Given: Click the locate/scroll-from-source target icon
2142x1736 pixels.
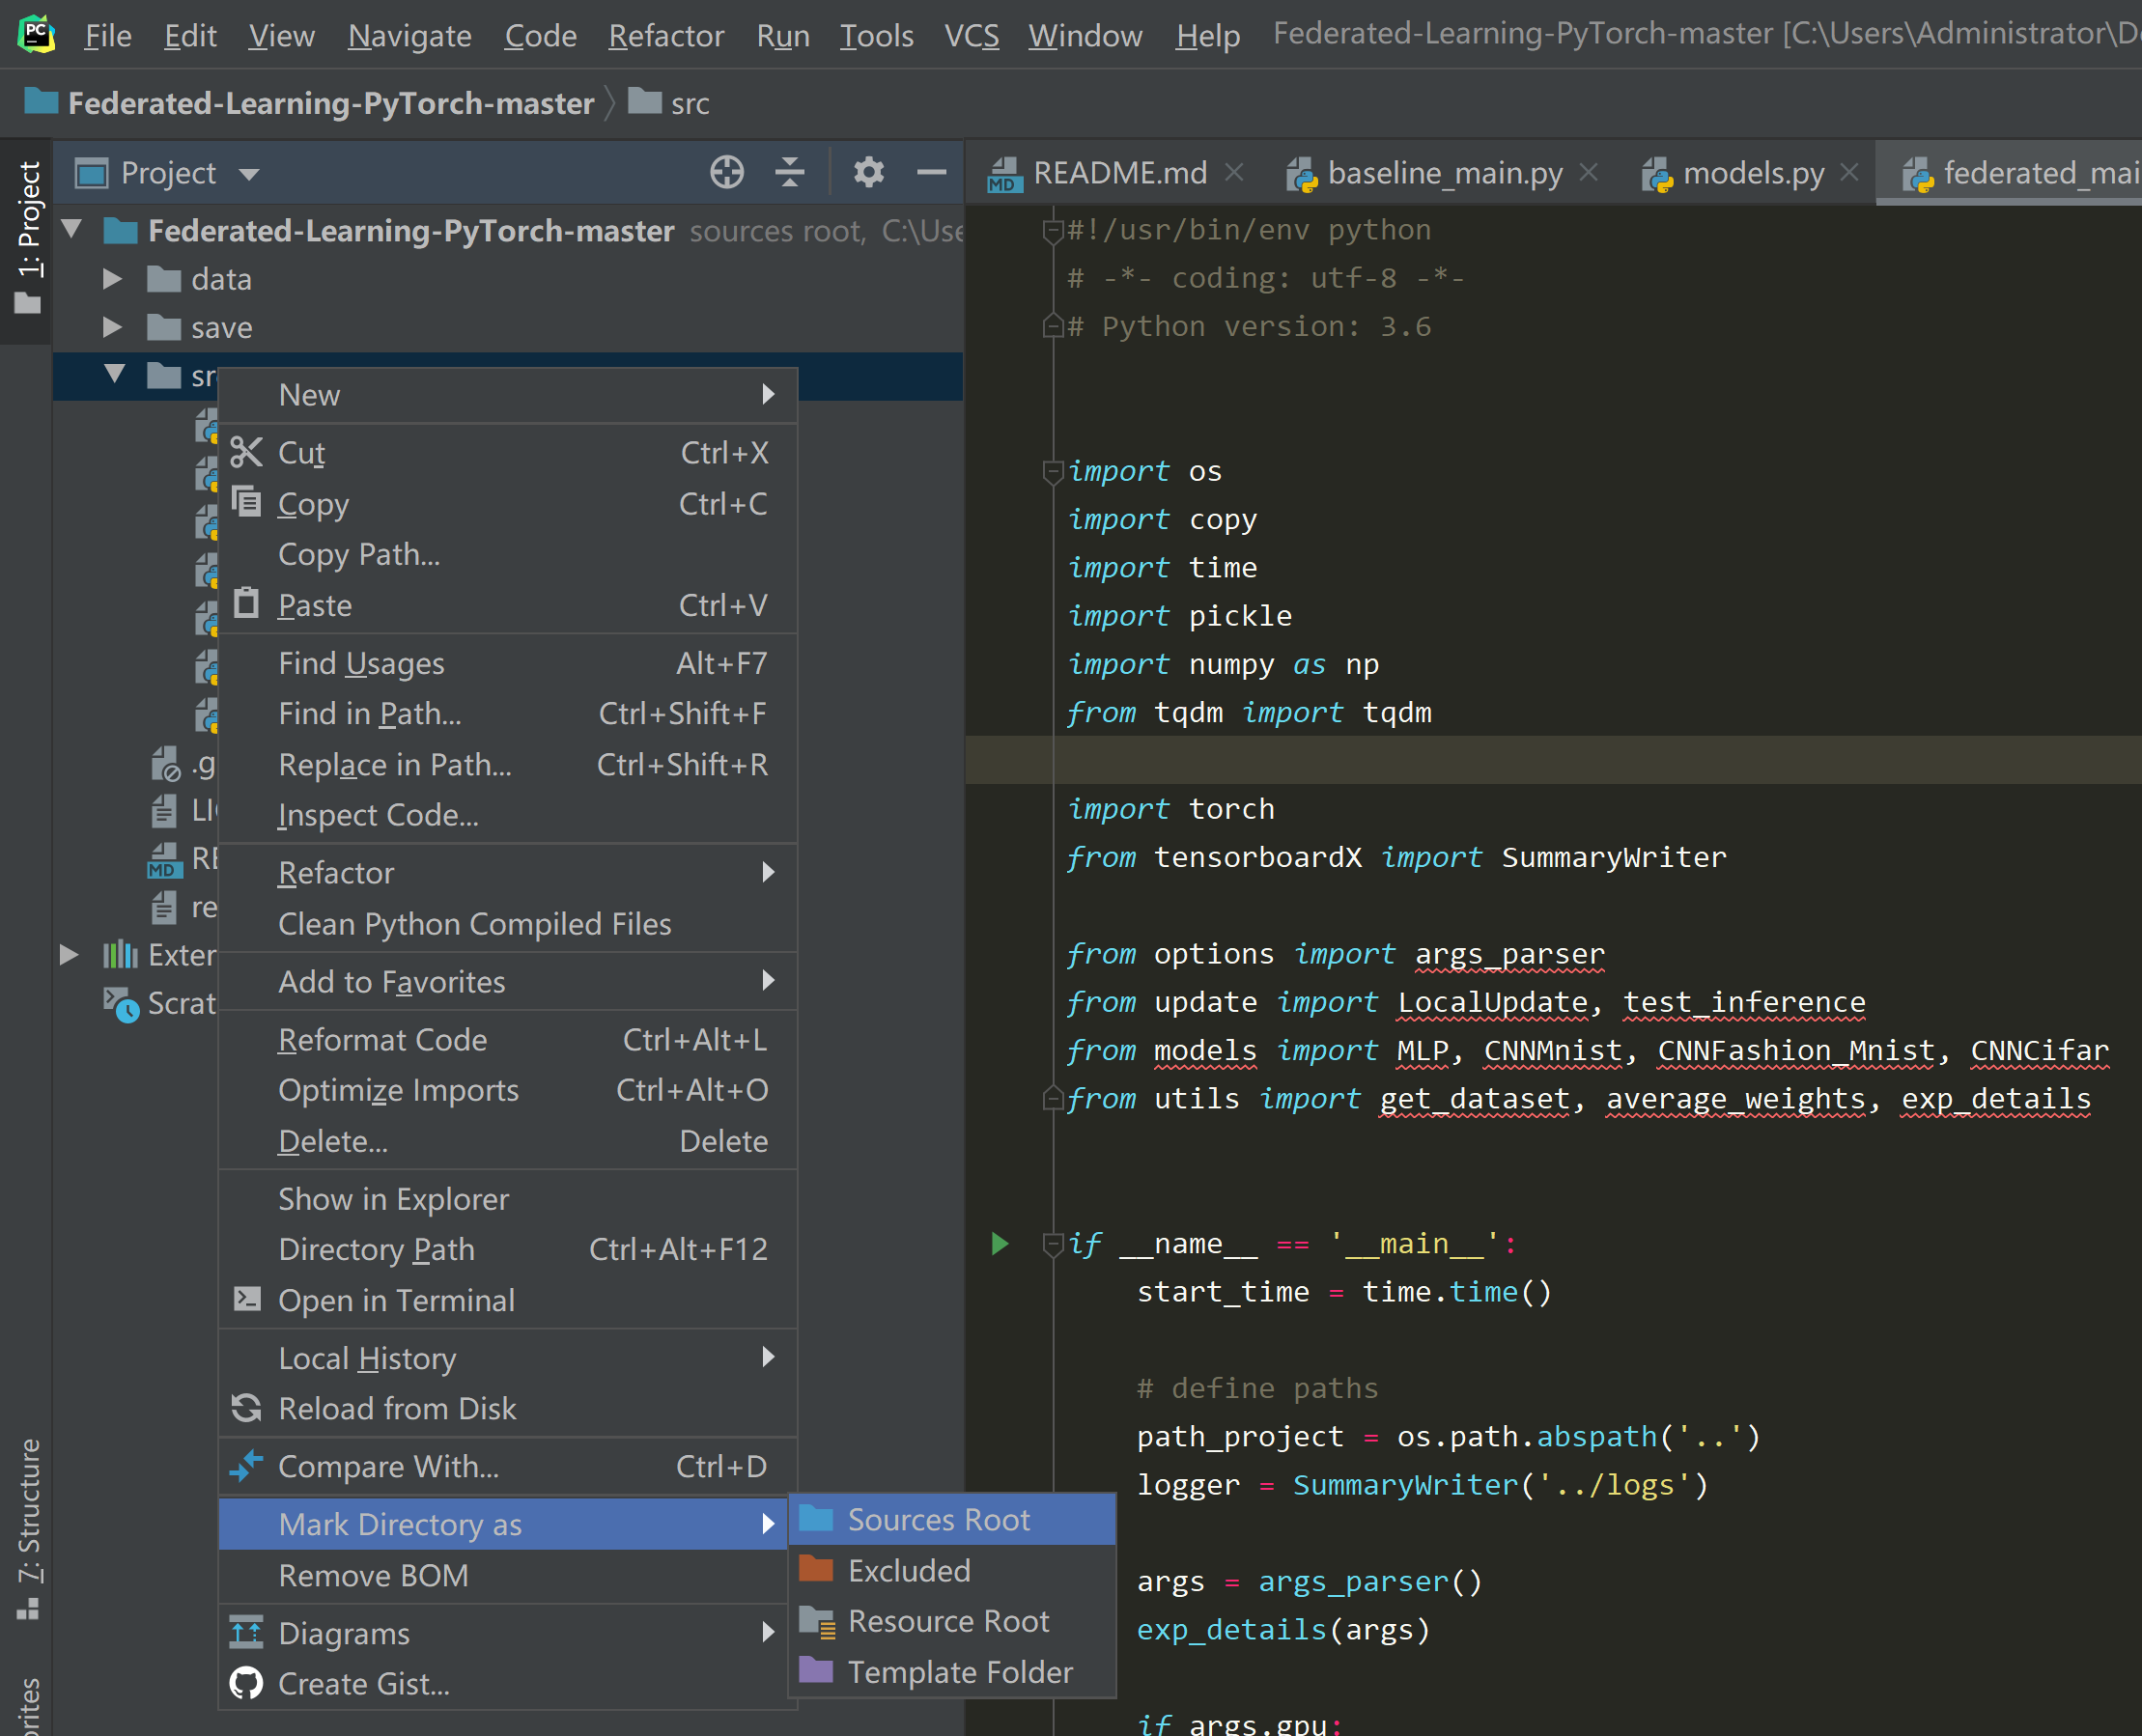Looking at the screenshot, I should 726,173.
